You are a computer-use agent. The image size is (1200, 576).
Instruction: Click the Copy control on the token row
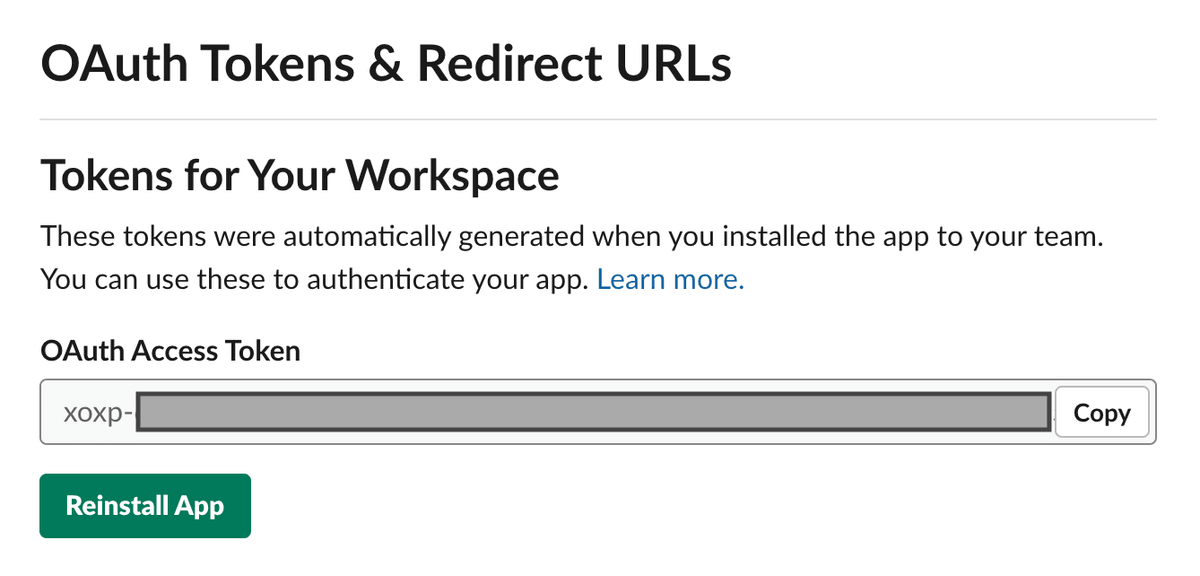tap(1102, 412)
